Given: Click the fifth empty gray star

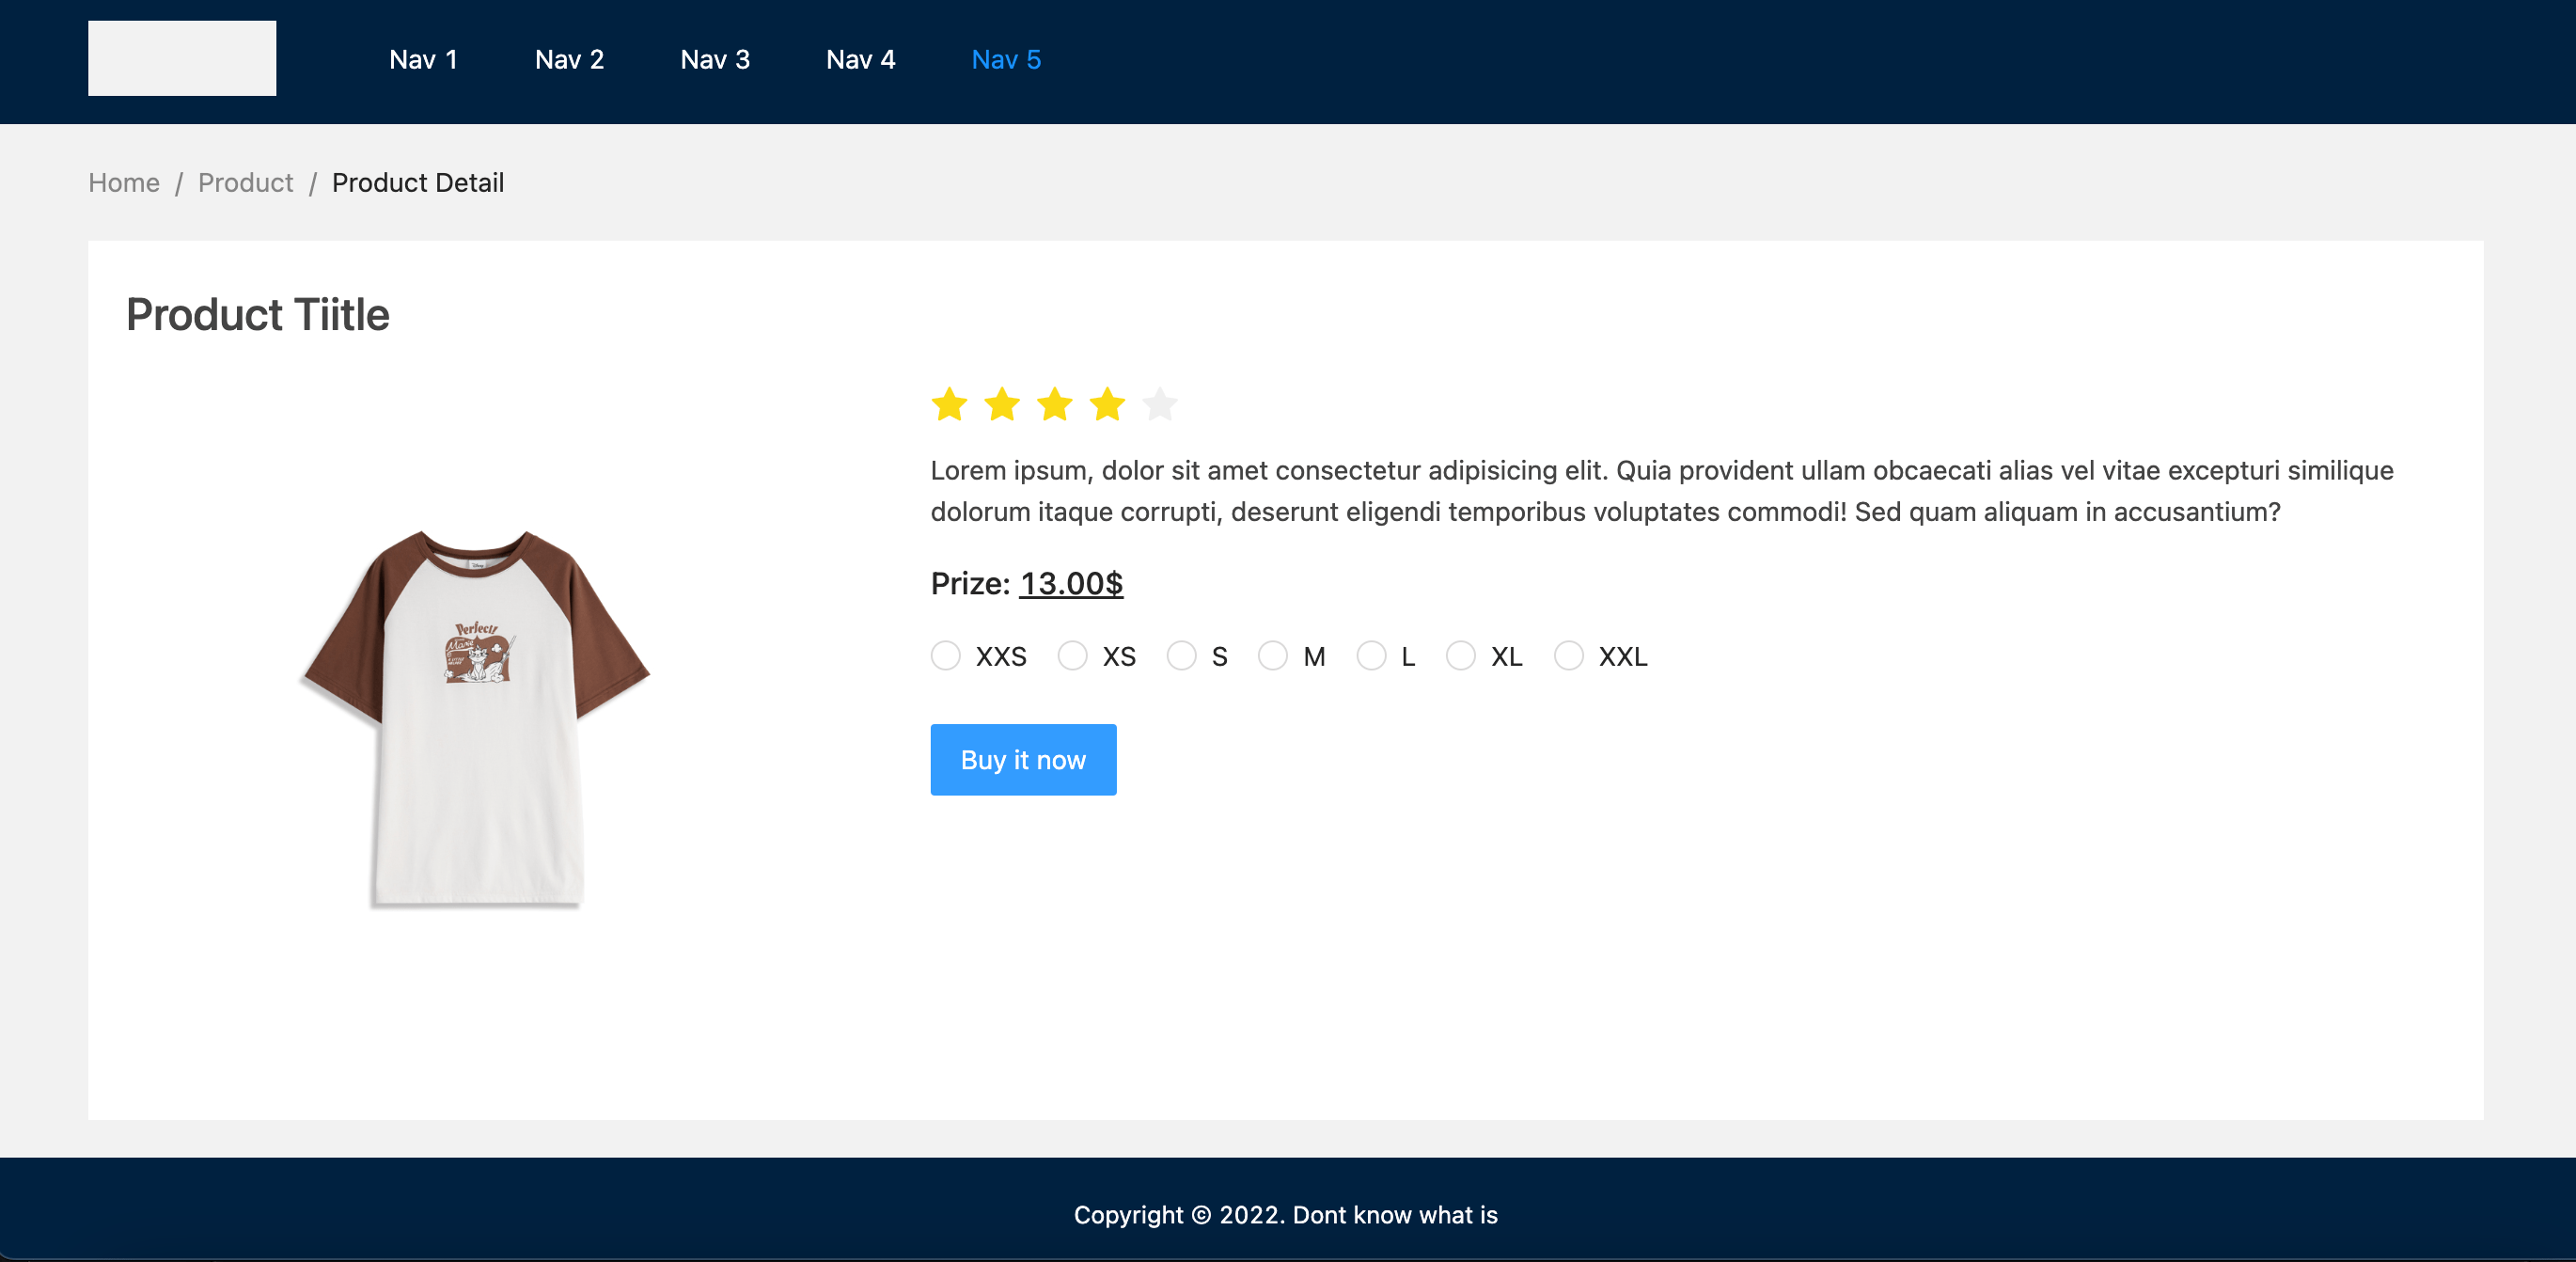Looking at the screenshot, I should click(x=1160, y=405).
